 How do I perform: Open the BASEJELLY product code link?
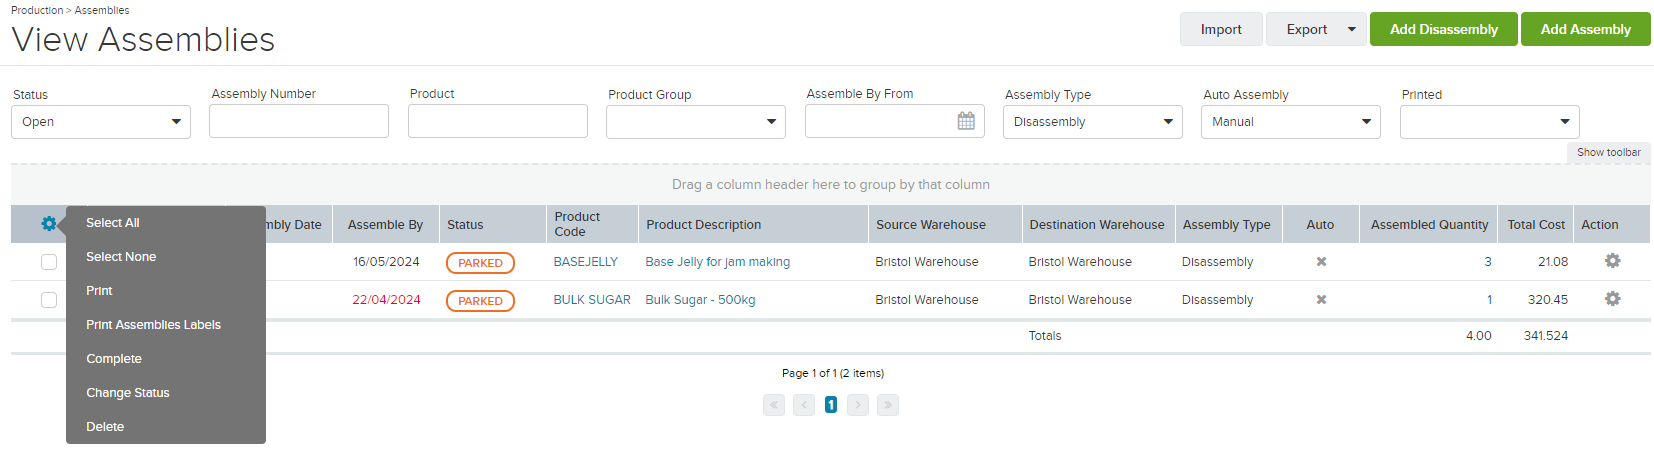[586, 262]
